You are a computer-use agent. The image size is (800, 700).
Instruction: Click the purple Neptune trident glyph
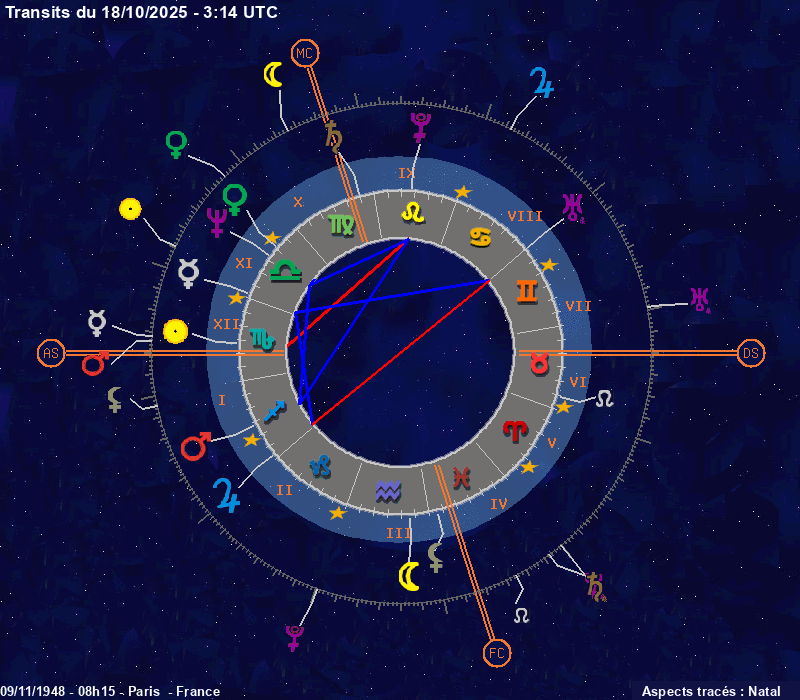point(215,222)
